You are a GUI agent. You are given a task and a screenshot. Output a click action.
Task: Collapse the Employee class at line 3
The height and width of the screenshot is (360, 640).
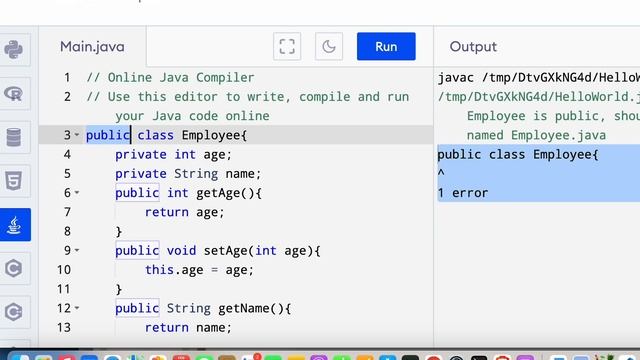(77, 135)
